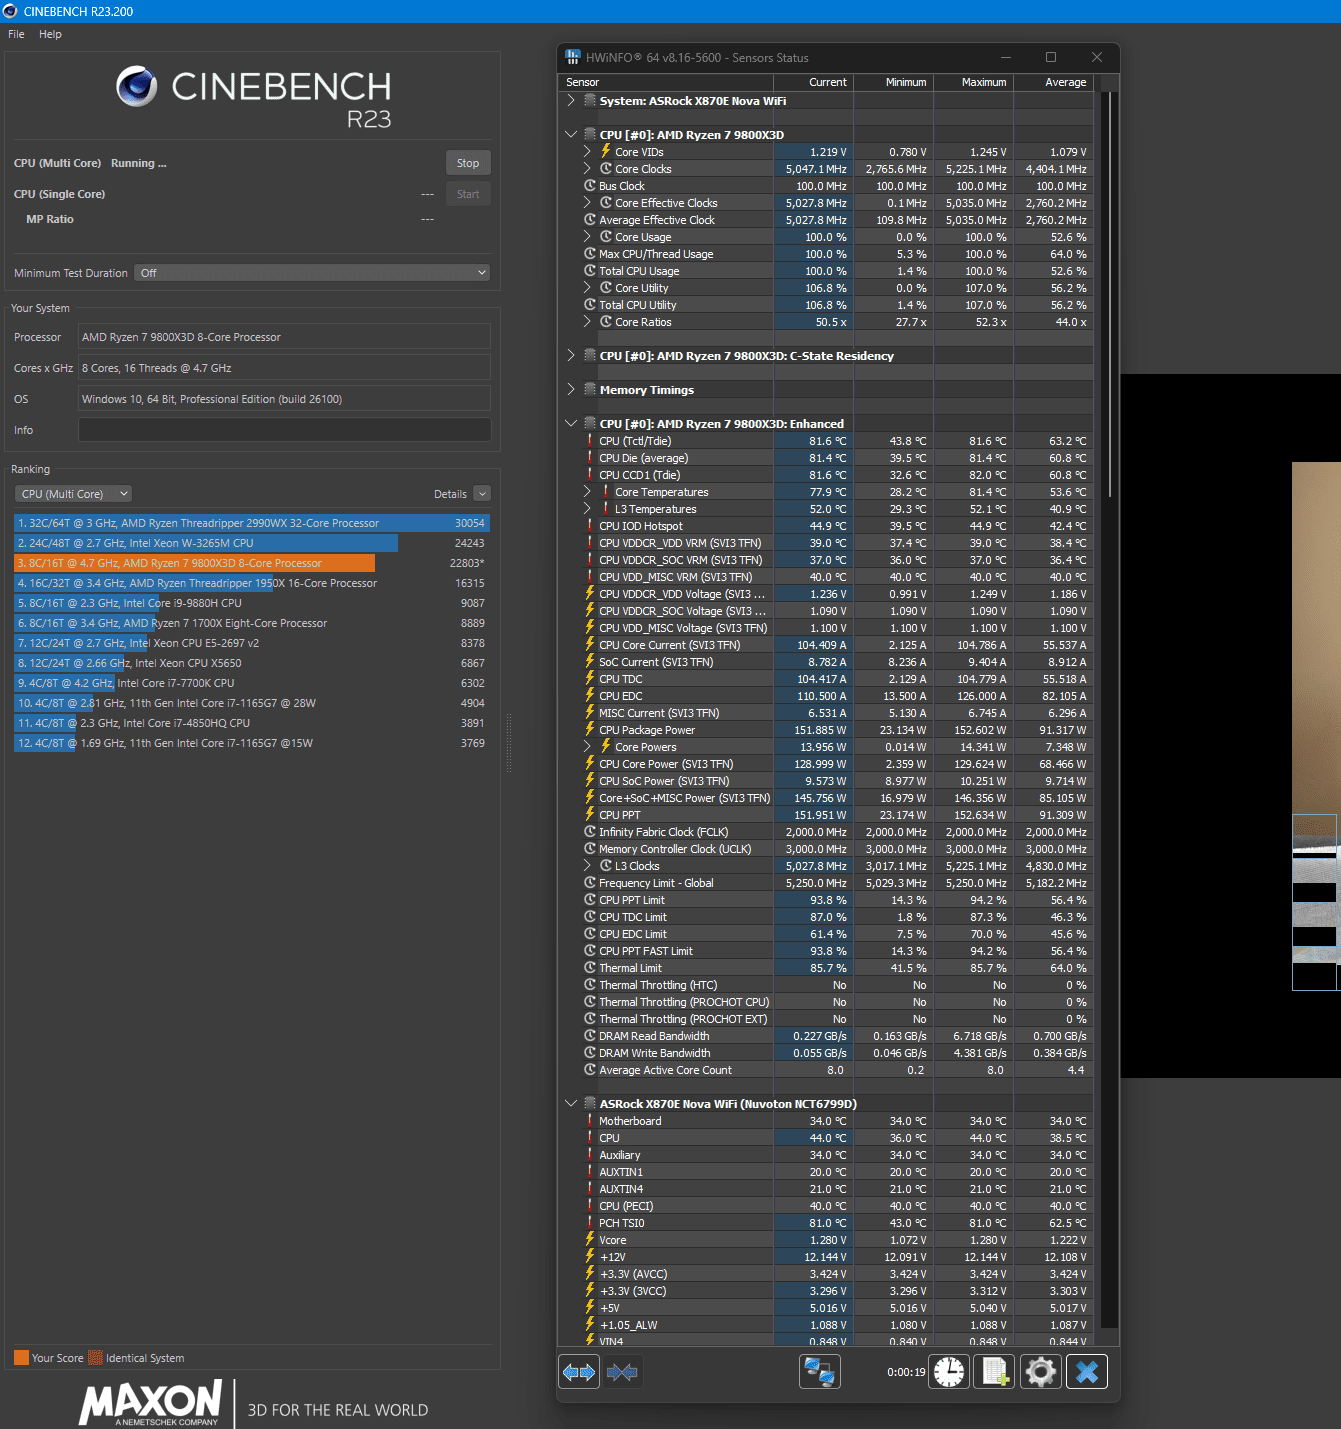Click the log file save icon
Screen dimensions: 1341x1429
pos(995,1372)
